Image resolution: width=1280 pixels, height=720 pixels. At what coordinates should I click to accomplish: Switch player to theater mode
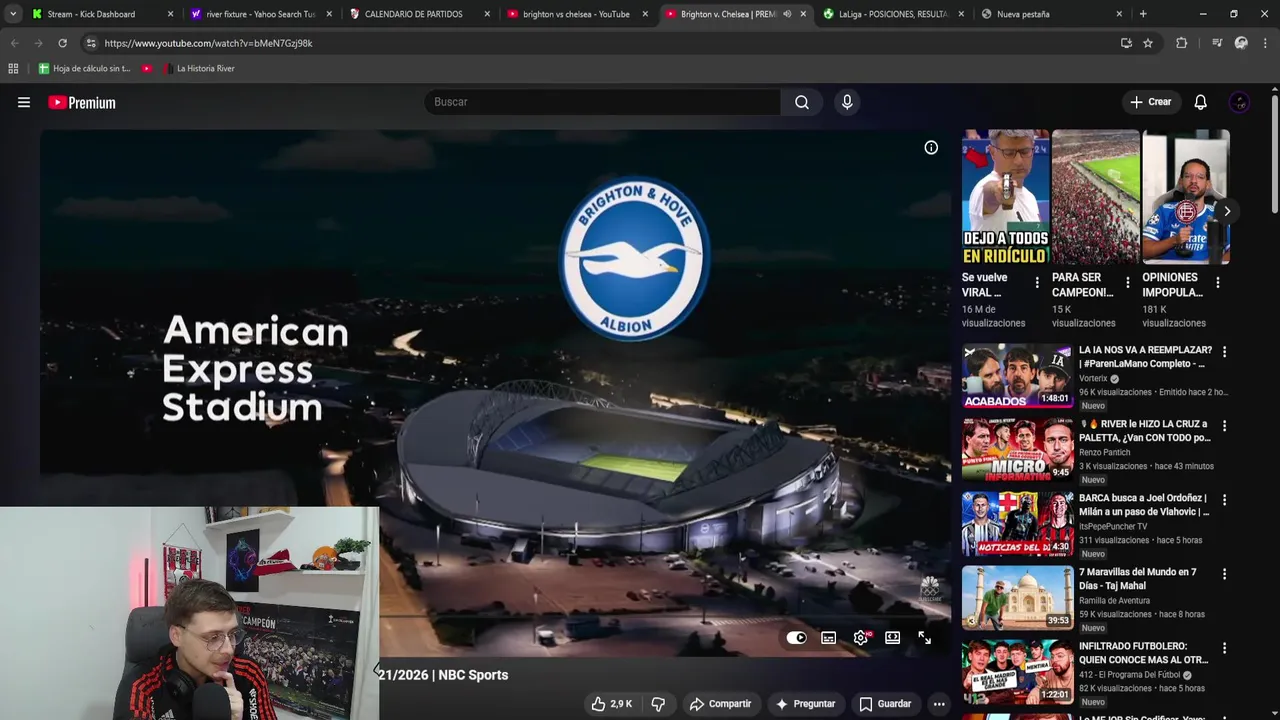(x=893, y=638)
